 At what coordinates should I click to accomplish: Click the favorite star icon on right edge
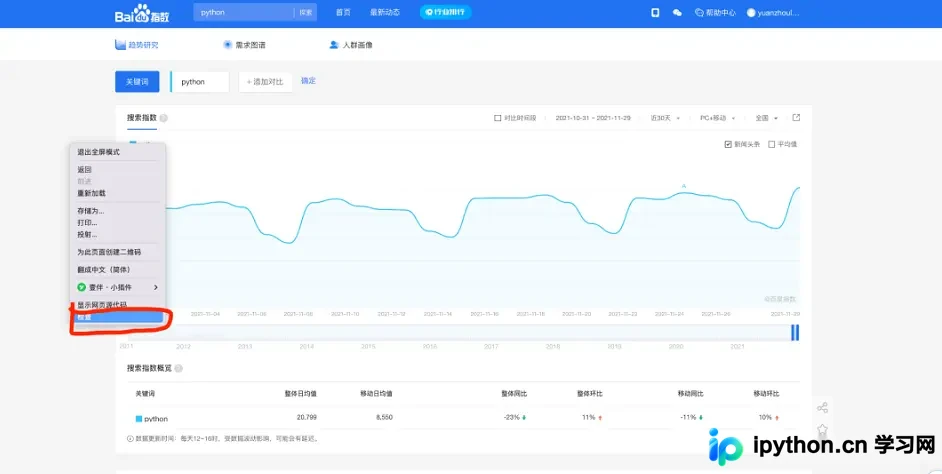pos(822,430)
